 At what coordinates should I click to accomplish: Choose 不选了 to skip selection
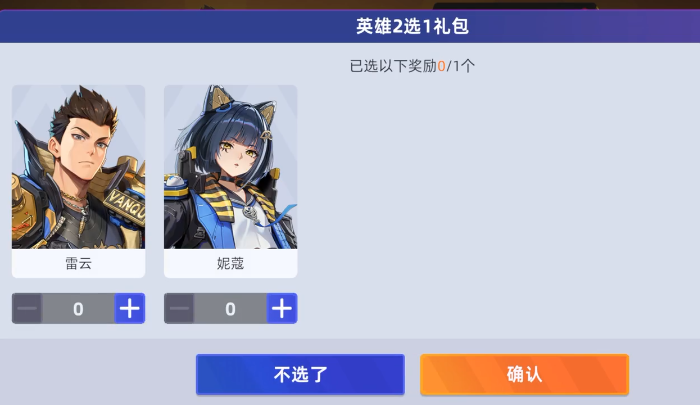coord(300,374)
